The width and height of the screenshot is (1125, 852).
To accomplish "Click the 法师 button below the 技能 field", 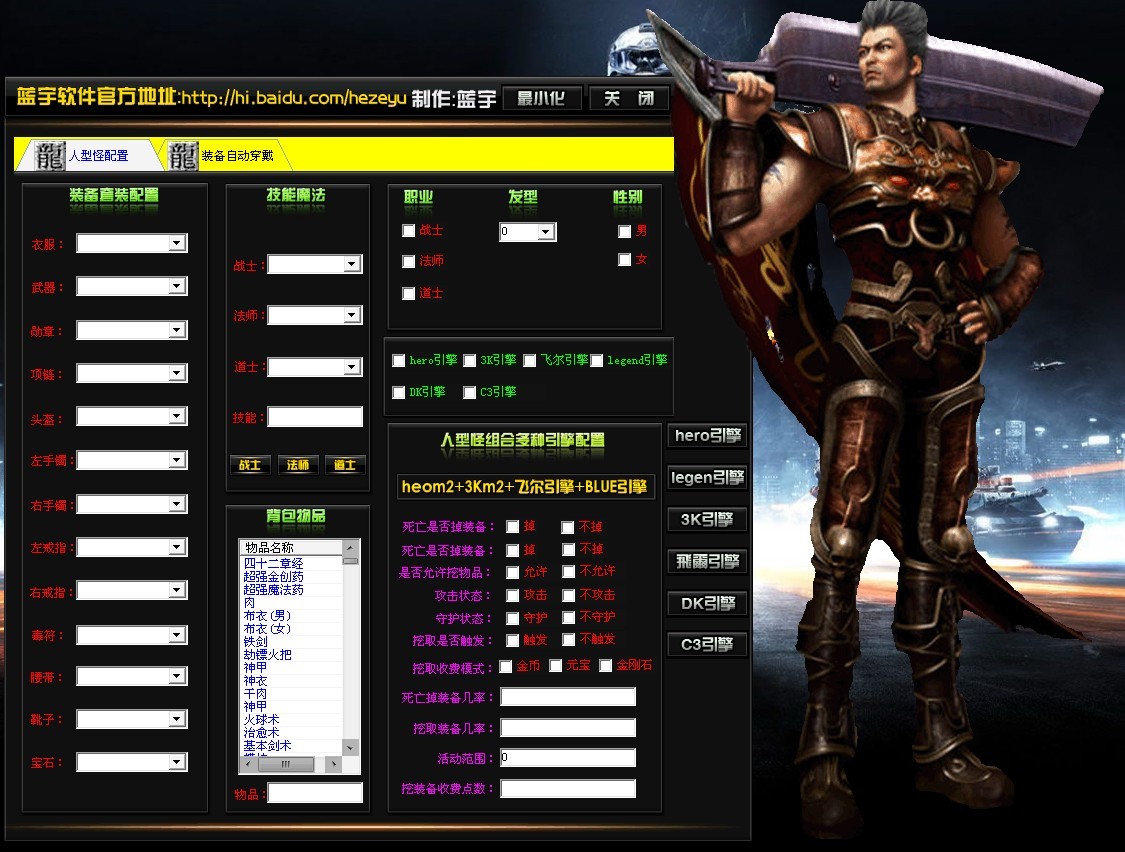I will [298, 465].
